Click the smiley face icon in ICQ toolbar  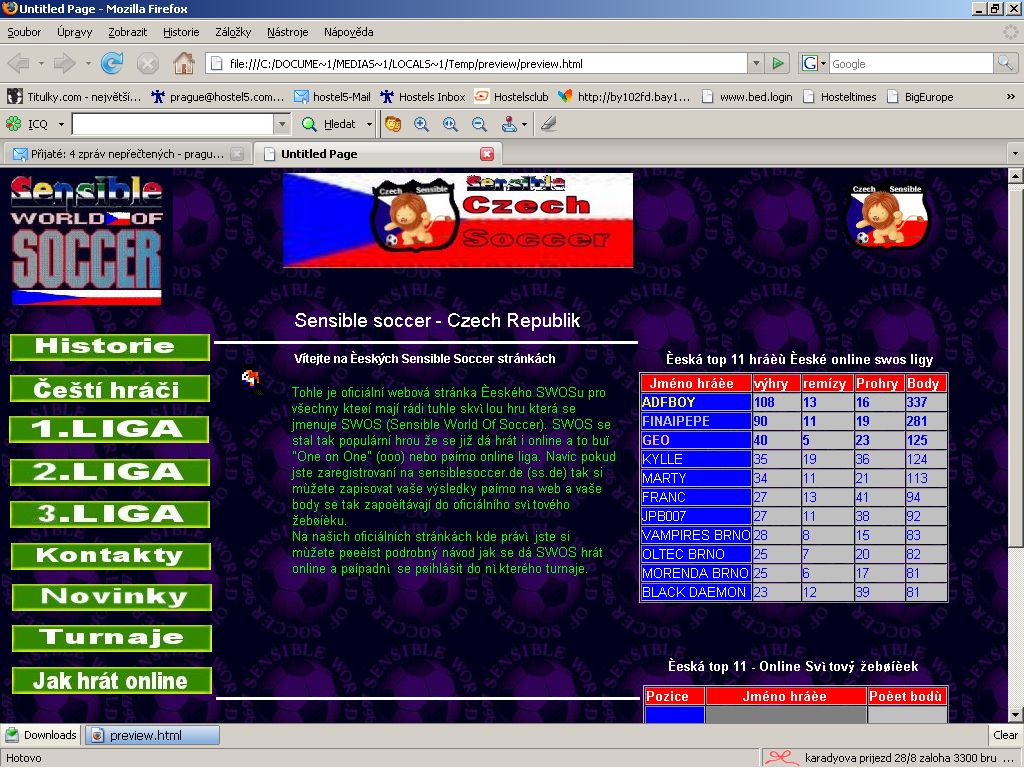(393, 124)
